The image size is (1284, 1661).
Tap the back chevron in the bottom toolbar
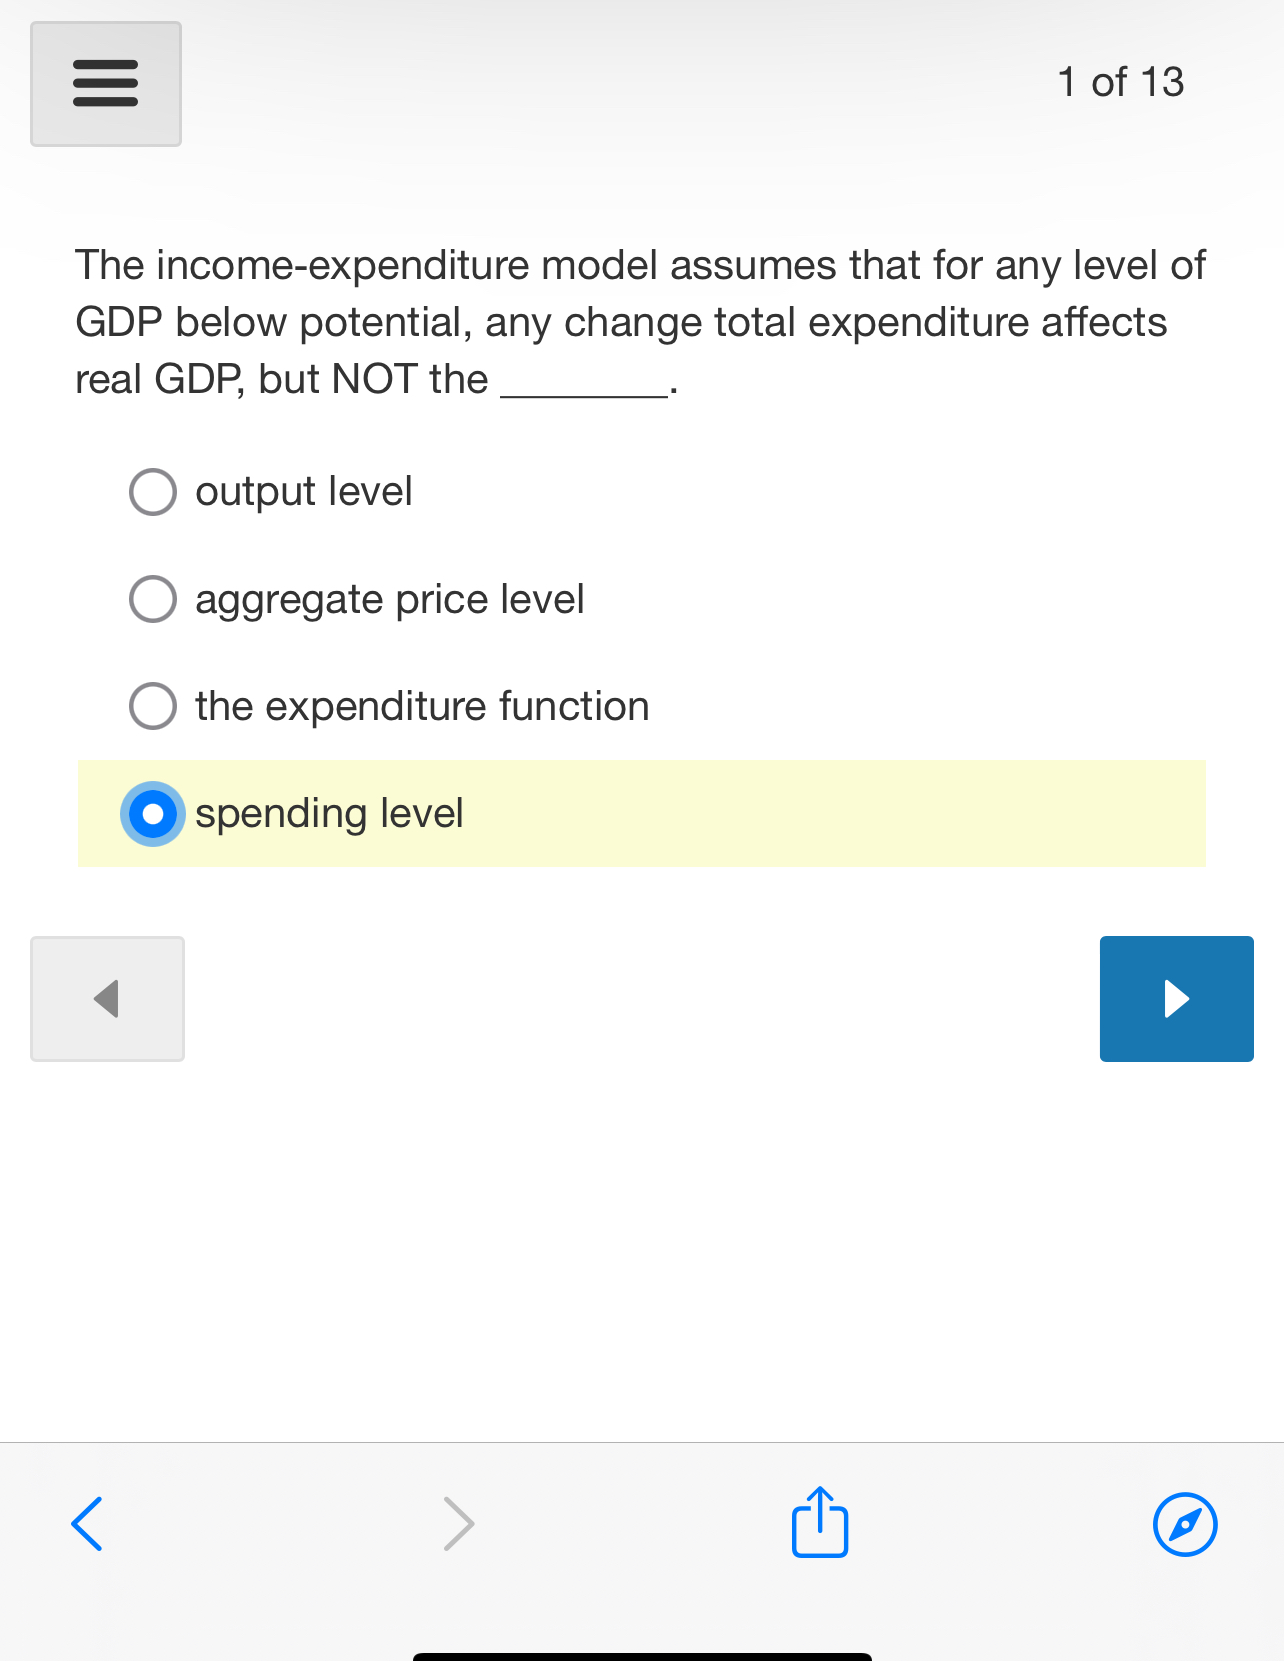coord(87,1524)
